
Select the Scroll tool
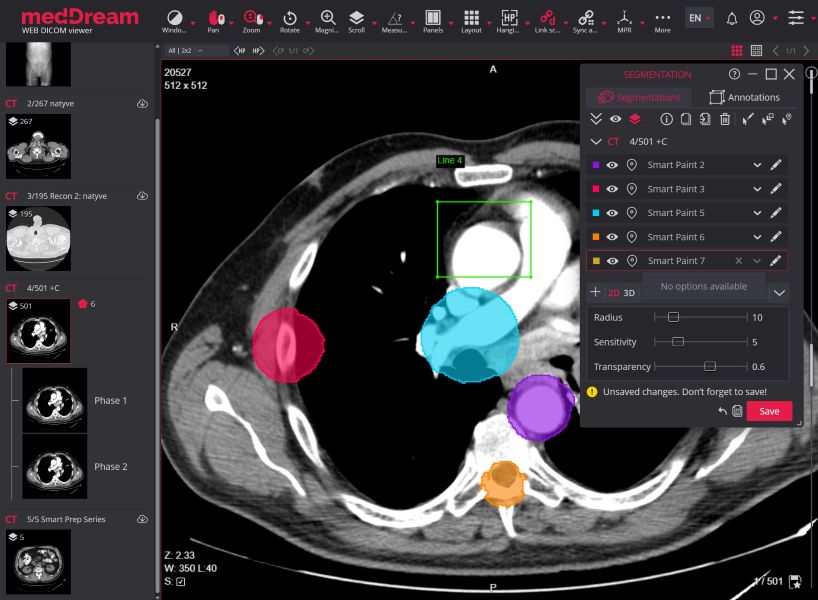(x=356, y=21)
